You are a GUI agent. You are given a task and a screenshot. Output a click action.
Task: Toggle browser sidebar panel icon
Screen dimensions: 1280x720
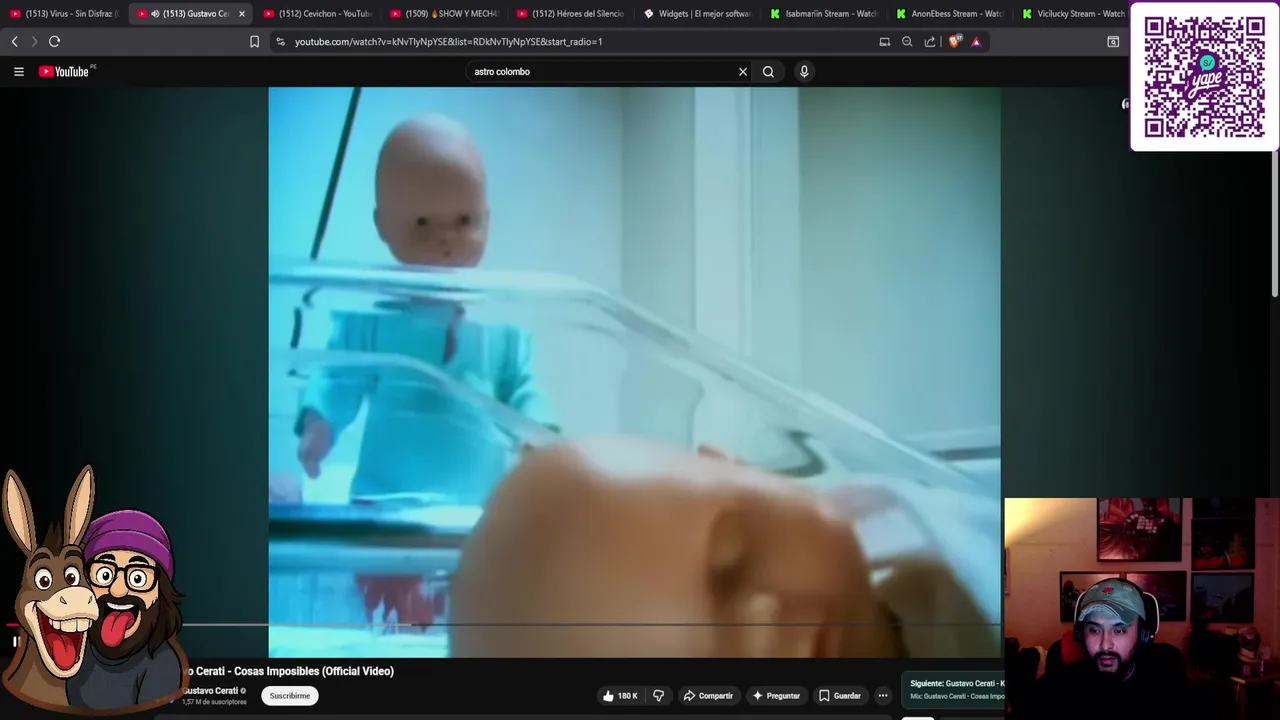coord(1113,41)
